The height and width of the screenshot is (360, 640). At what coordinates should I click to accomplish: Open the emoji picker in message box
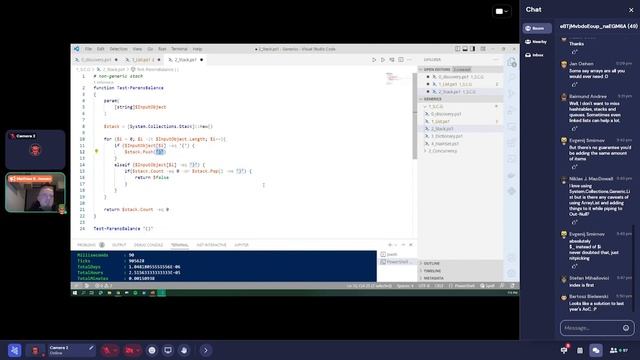point(626,328)
